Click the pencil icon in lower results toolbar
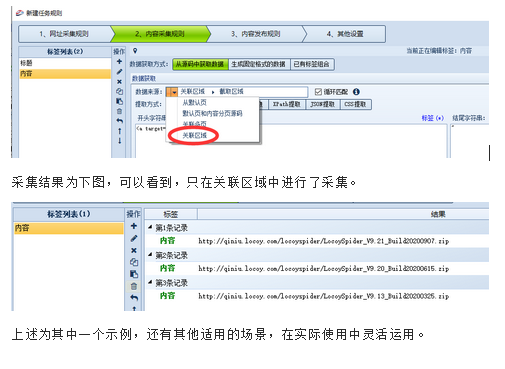 (x=134, y=238)
